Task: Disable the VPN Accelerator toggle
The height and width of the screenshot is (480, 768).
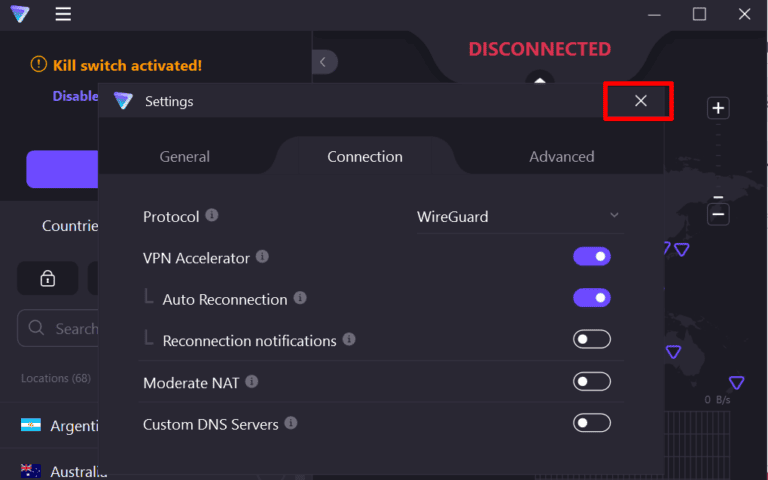Action: click(x=591, y=257)
